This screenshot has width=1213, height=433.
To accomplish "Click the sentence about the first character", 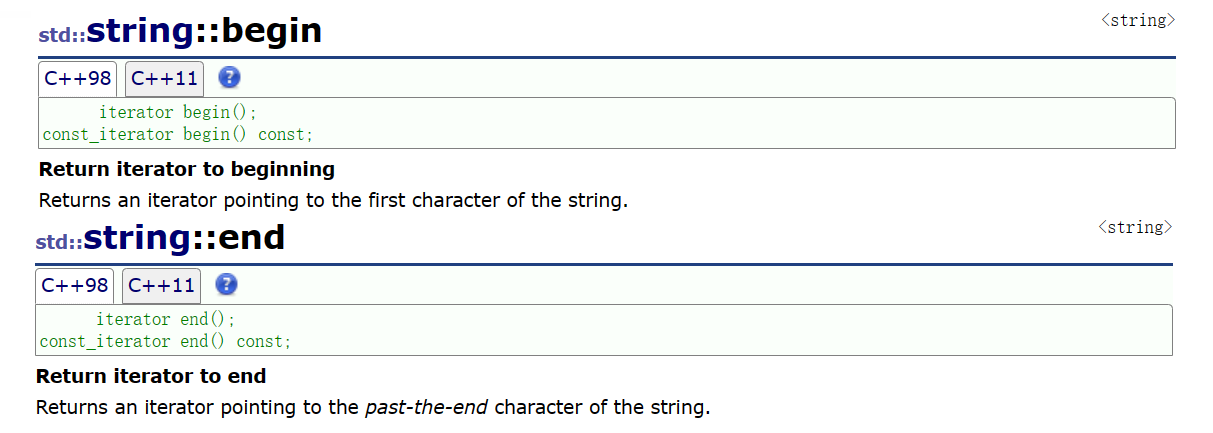I will (x=333, y=200).
